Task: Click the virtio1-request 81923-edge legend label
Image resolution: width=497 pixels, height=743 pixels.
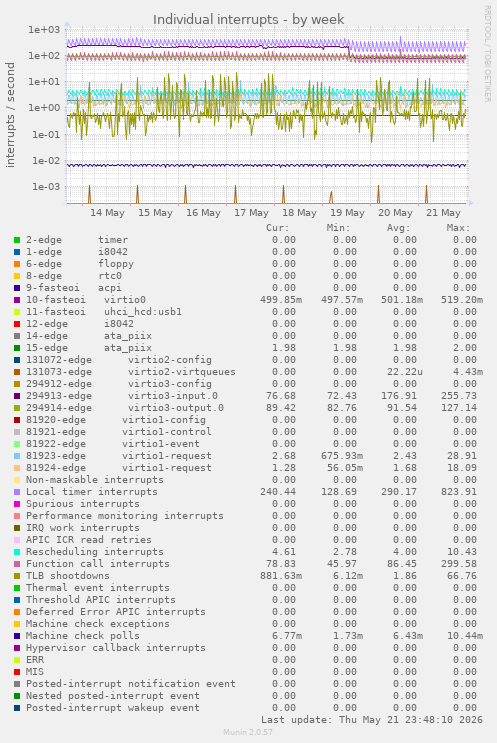Action: tap(118, 456)
